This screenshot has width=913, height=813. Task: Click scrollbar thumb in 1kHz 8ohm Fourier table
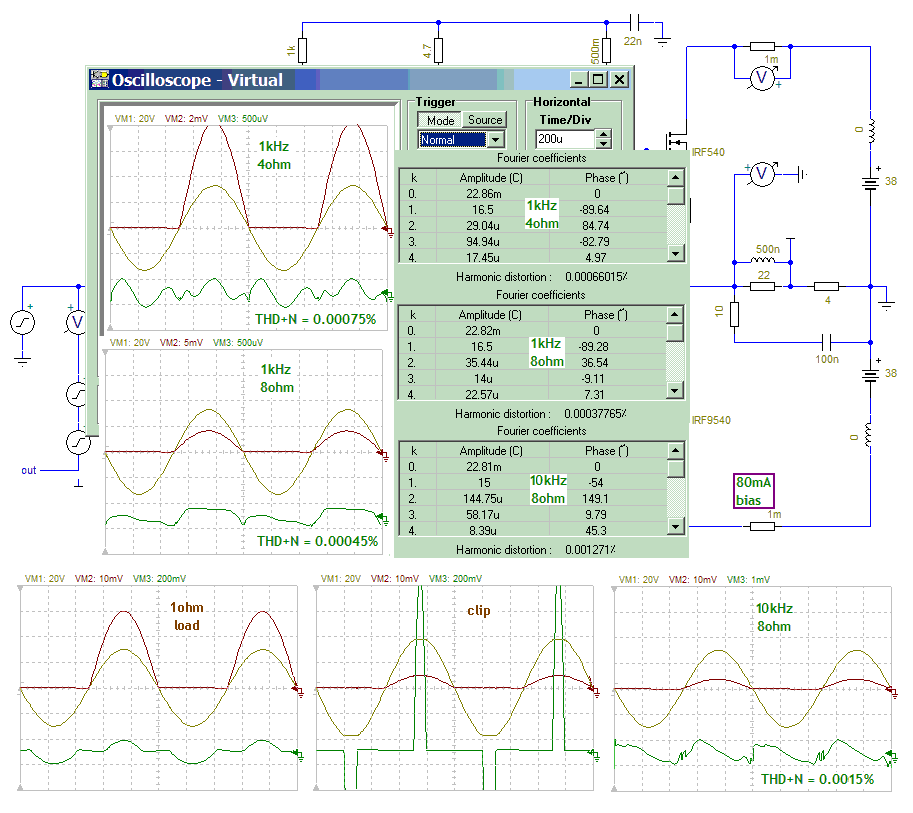tap(674, 333)
